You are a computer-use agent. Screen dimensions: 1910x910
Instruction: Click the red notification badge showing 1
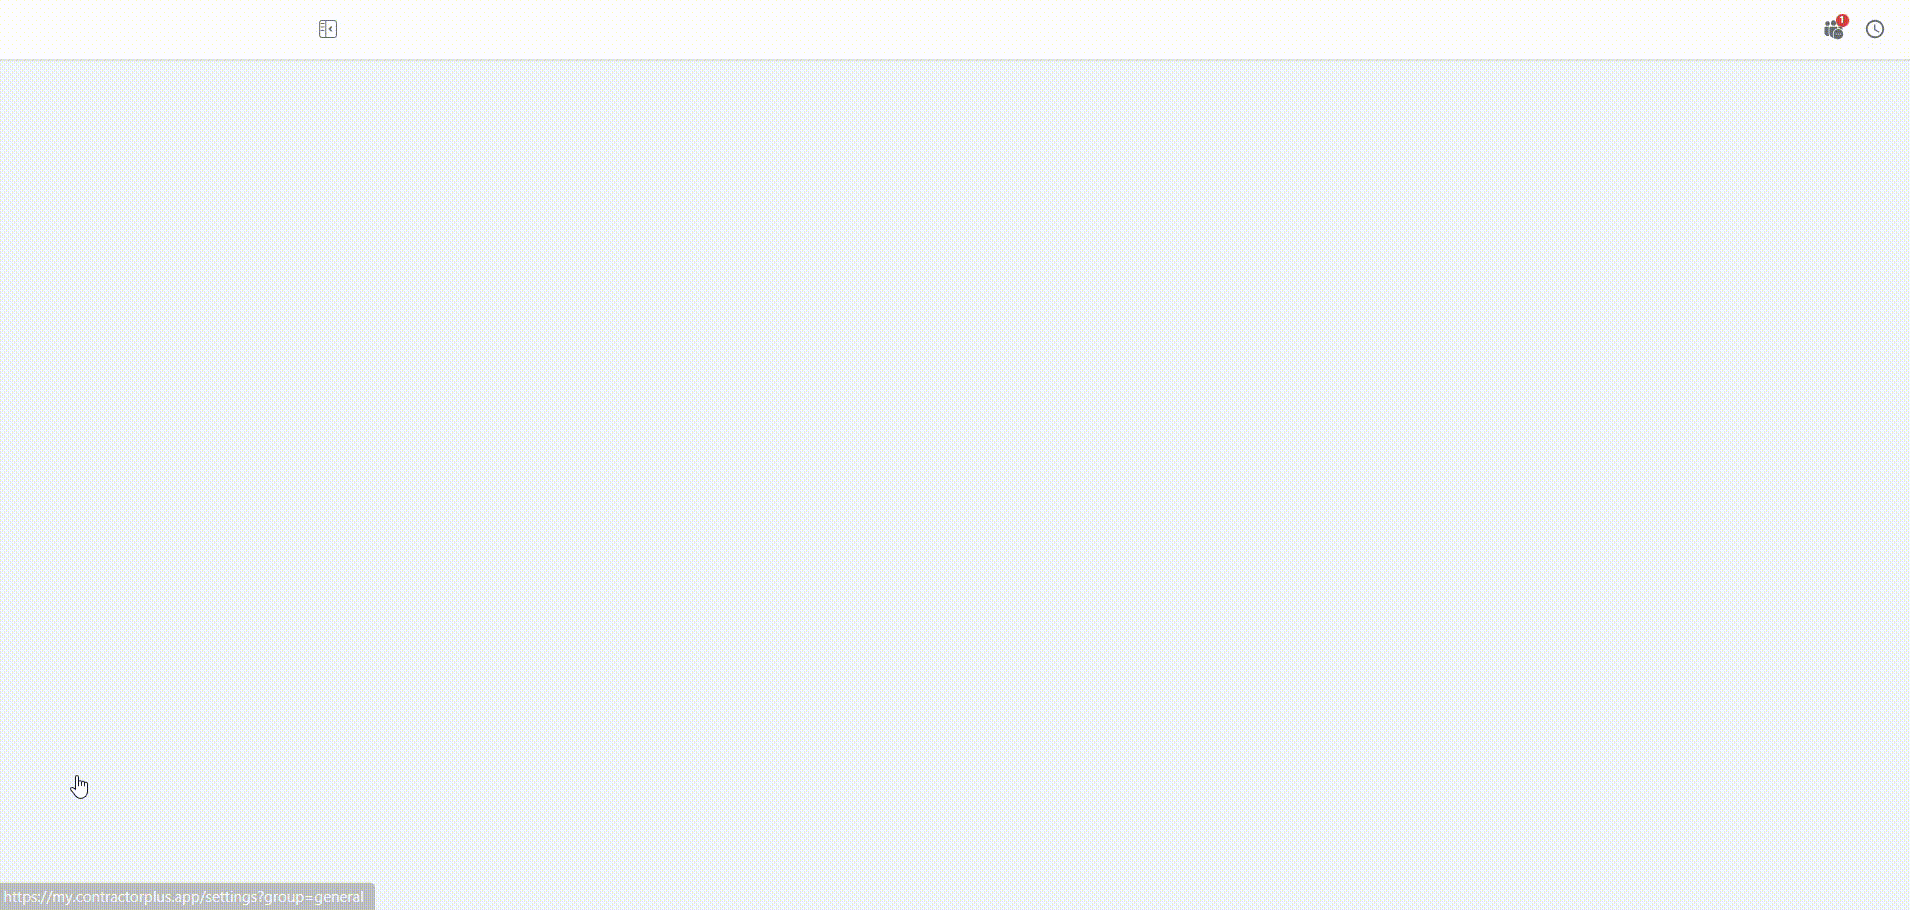click(1842, 20)
